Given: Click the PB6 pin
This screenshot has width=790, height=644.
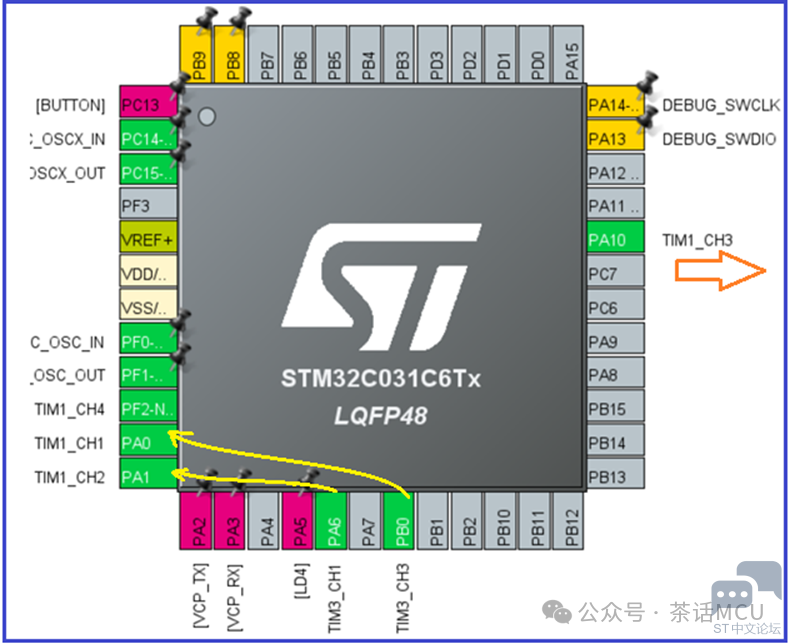Looking at the screenshot, I should 298,55.
